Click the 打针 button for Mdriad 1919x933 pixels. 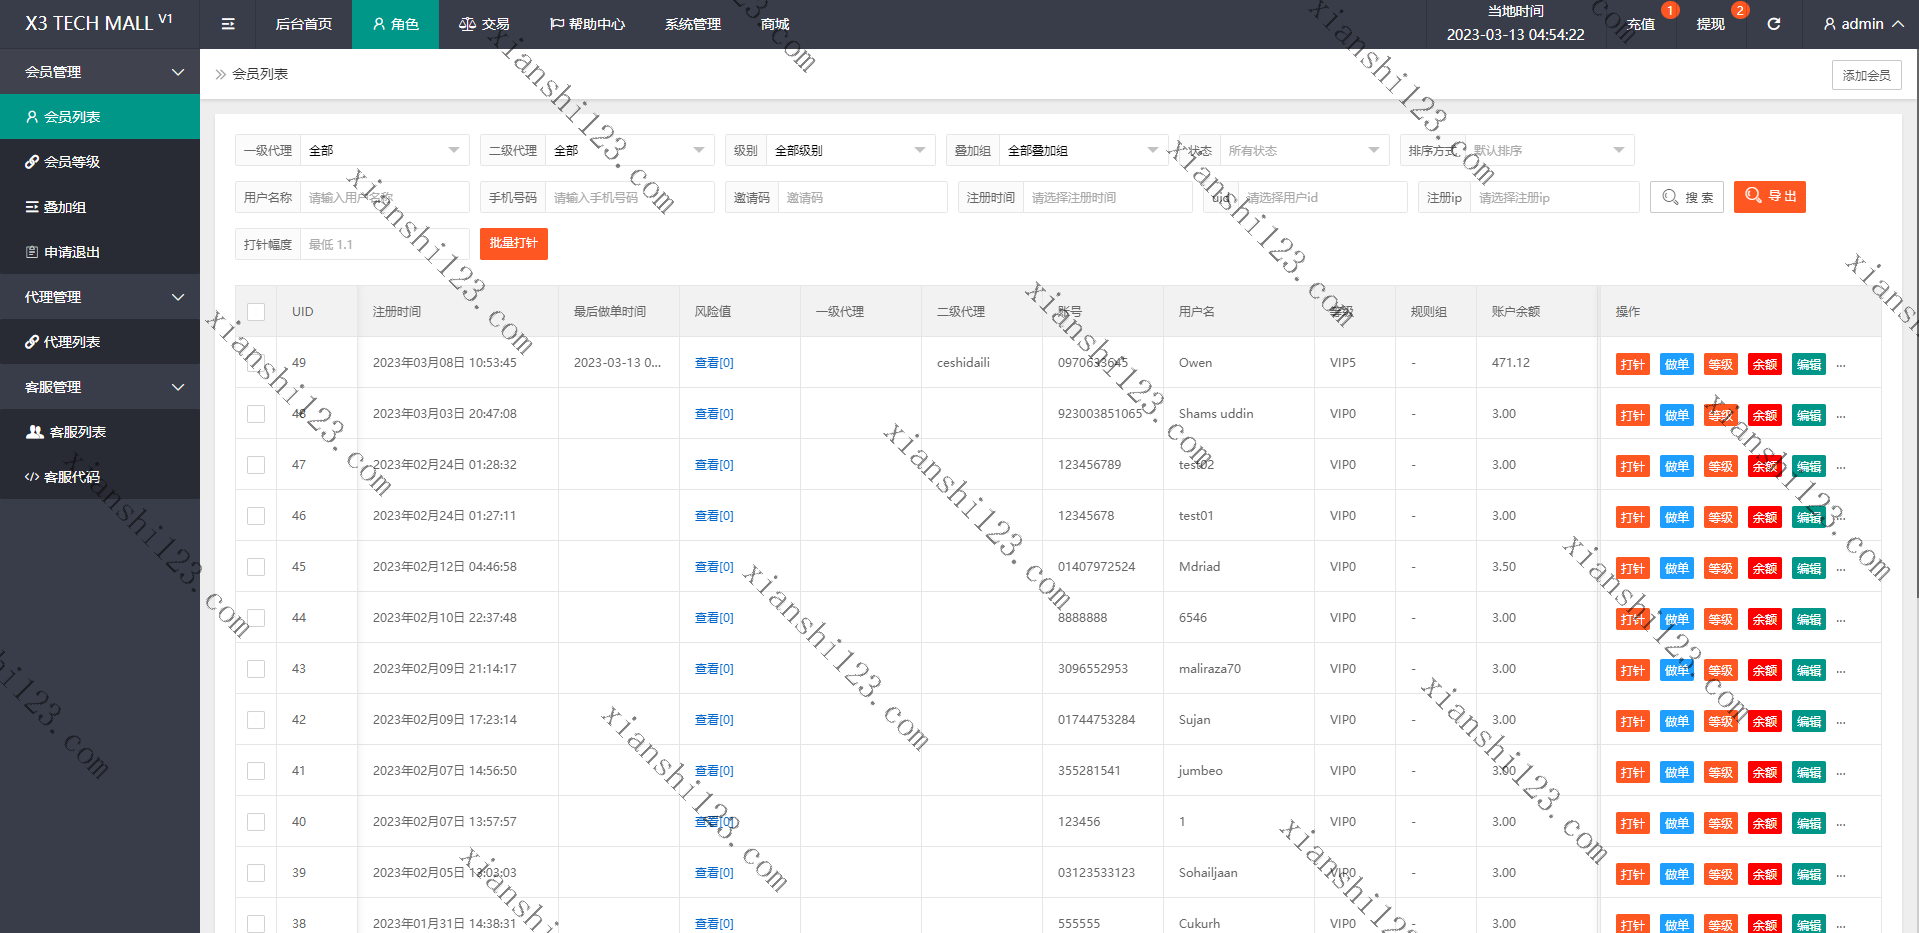coord(1633,568)
